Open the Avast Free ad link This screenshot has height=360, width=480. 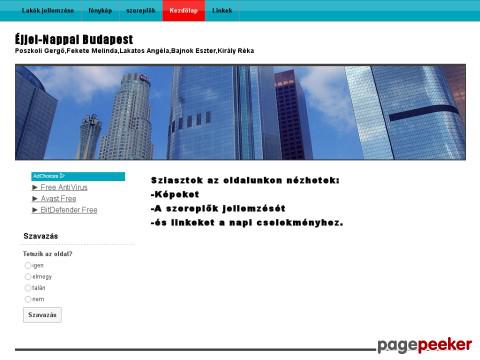58,199
